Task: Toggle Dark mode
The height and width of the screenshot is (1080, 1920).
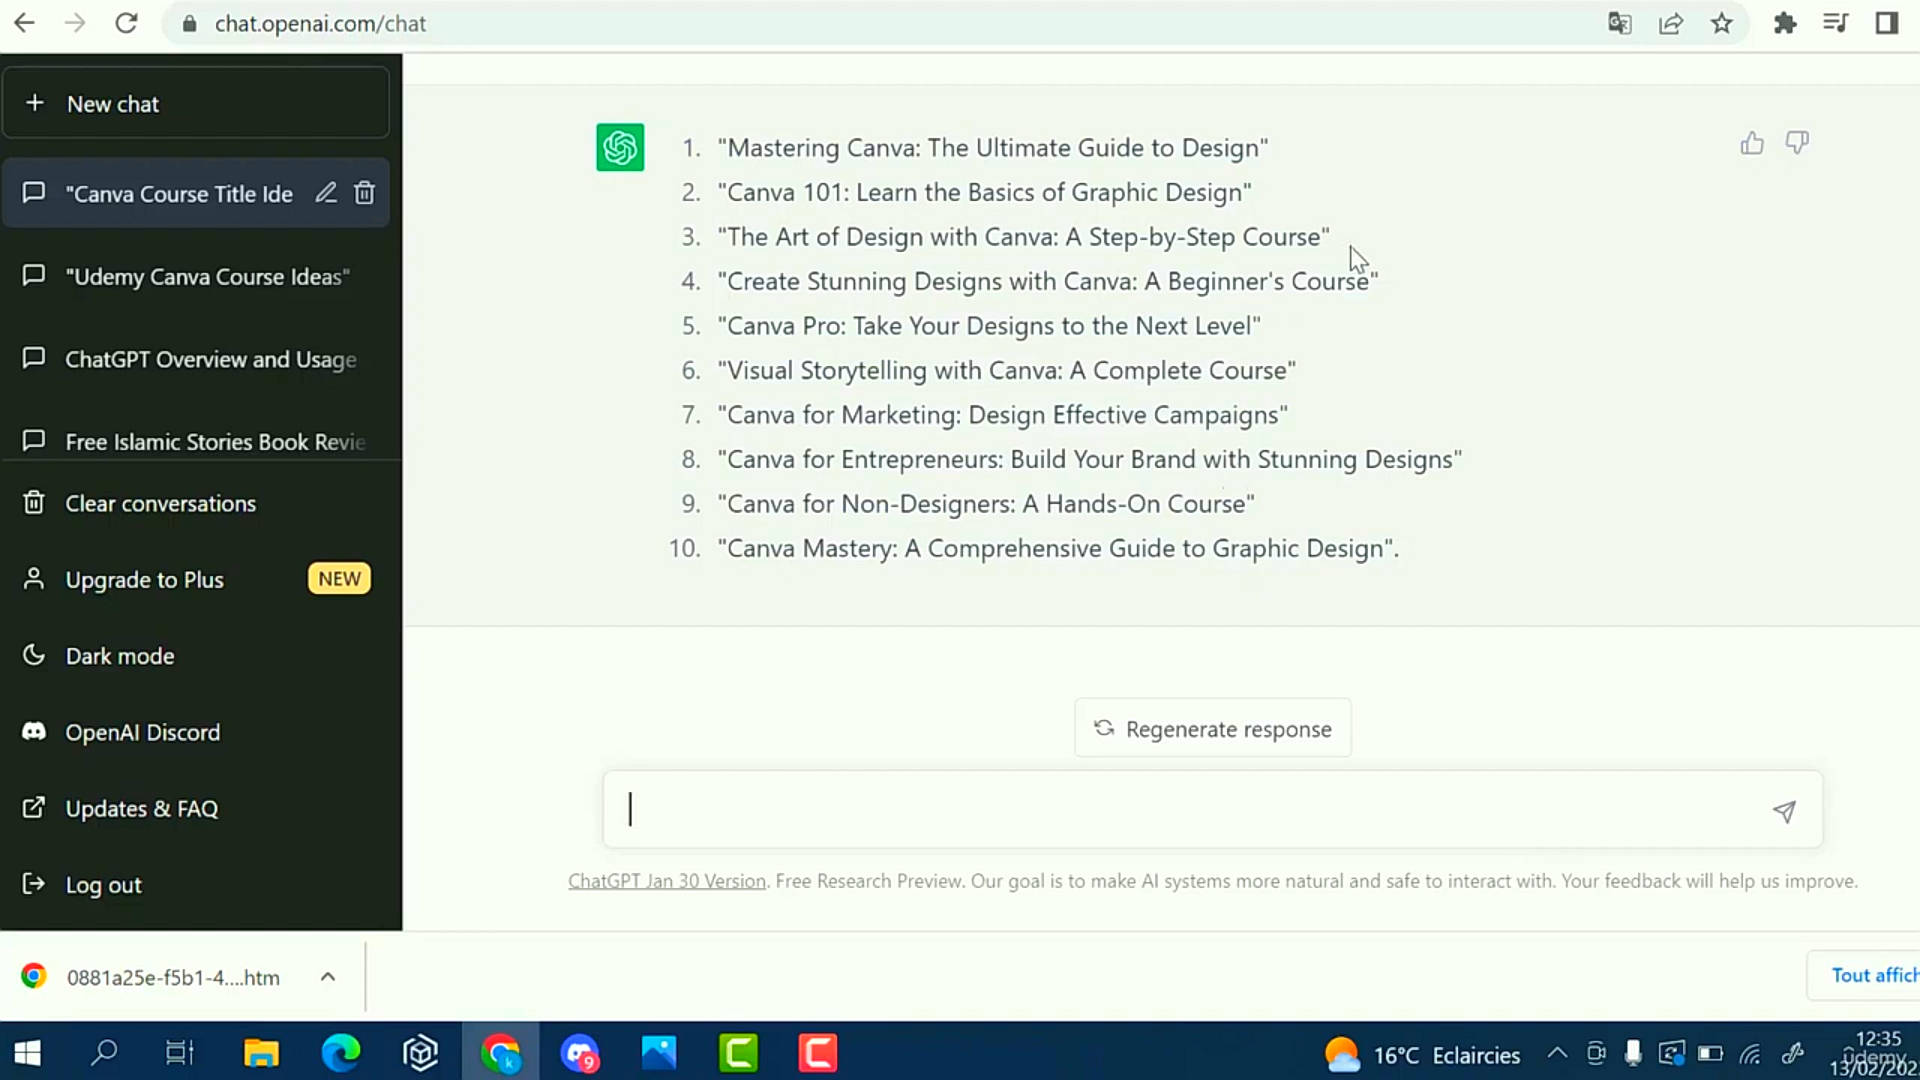Action: coord(196,656)
